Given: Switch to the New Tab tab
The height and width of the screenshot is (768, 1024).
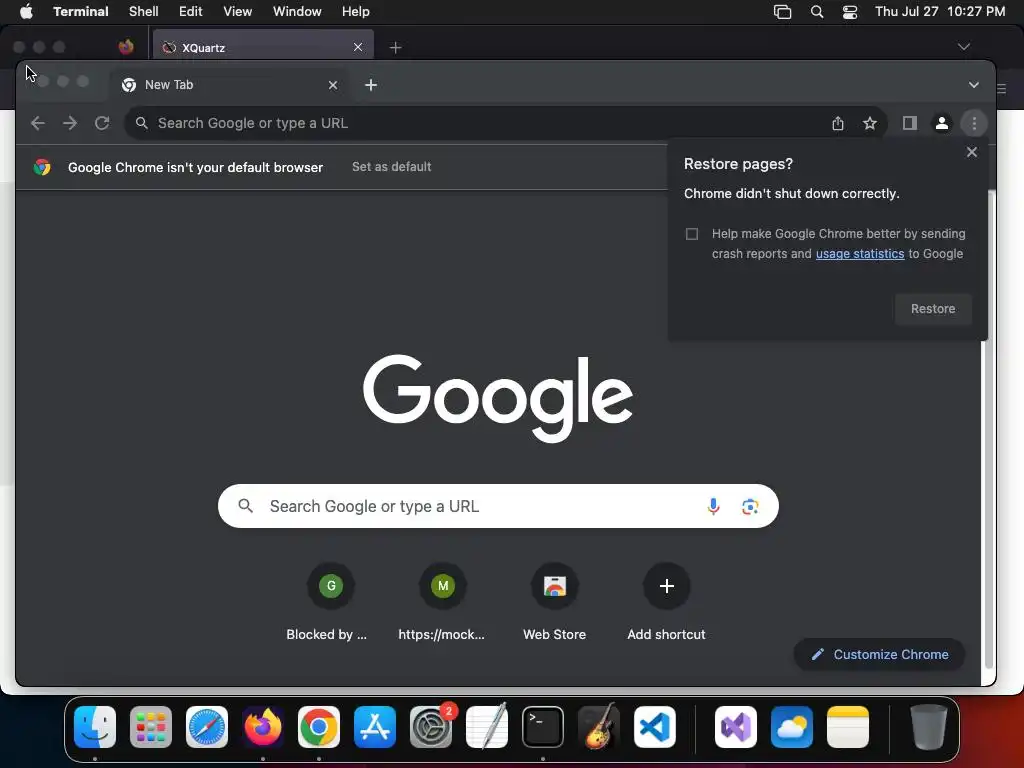Looking at the screenshot, I should point(229,85).
